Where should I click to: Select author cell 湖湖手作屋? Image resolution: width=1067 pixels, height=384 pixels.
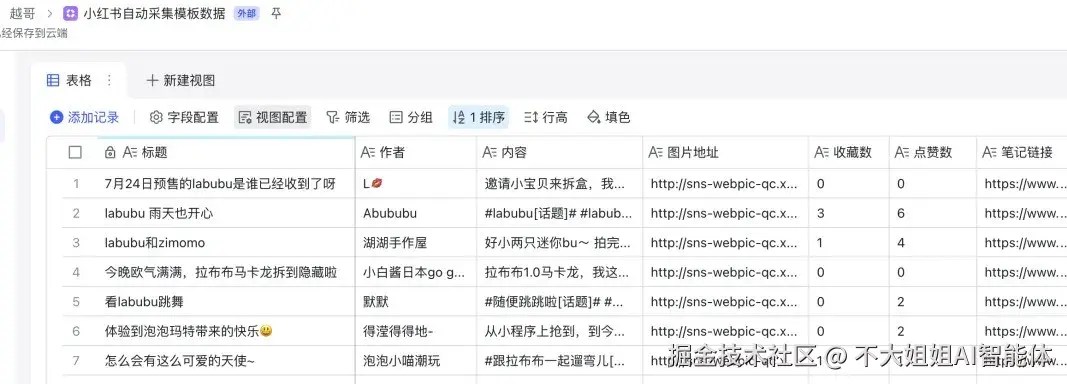(x=416, y=243)
